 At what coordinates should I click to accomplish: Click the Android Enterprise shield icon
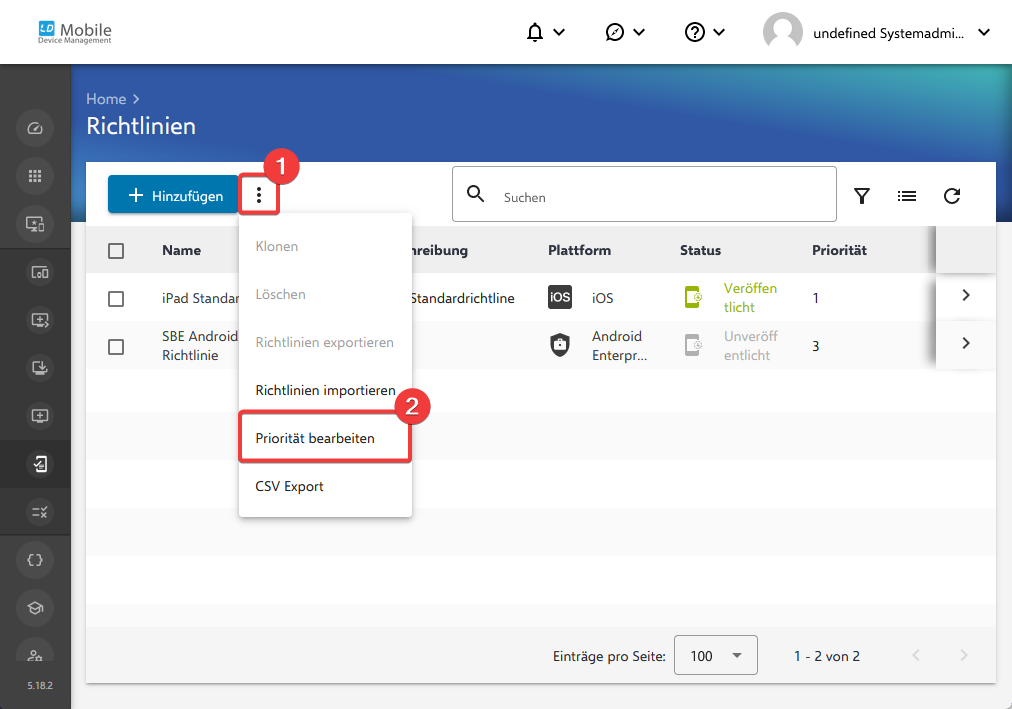coord(560,345)
